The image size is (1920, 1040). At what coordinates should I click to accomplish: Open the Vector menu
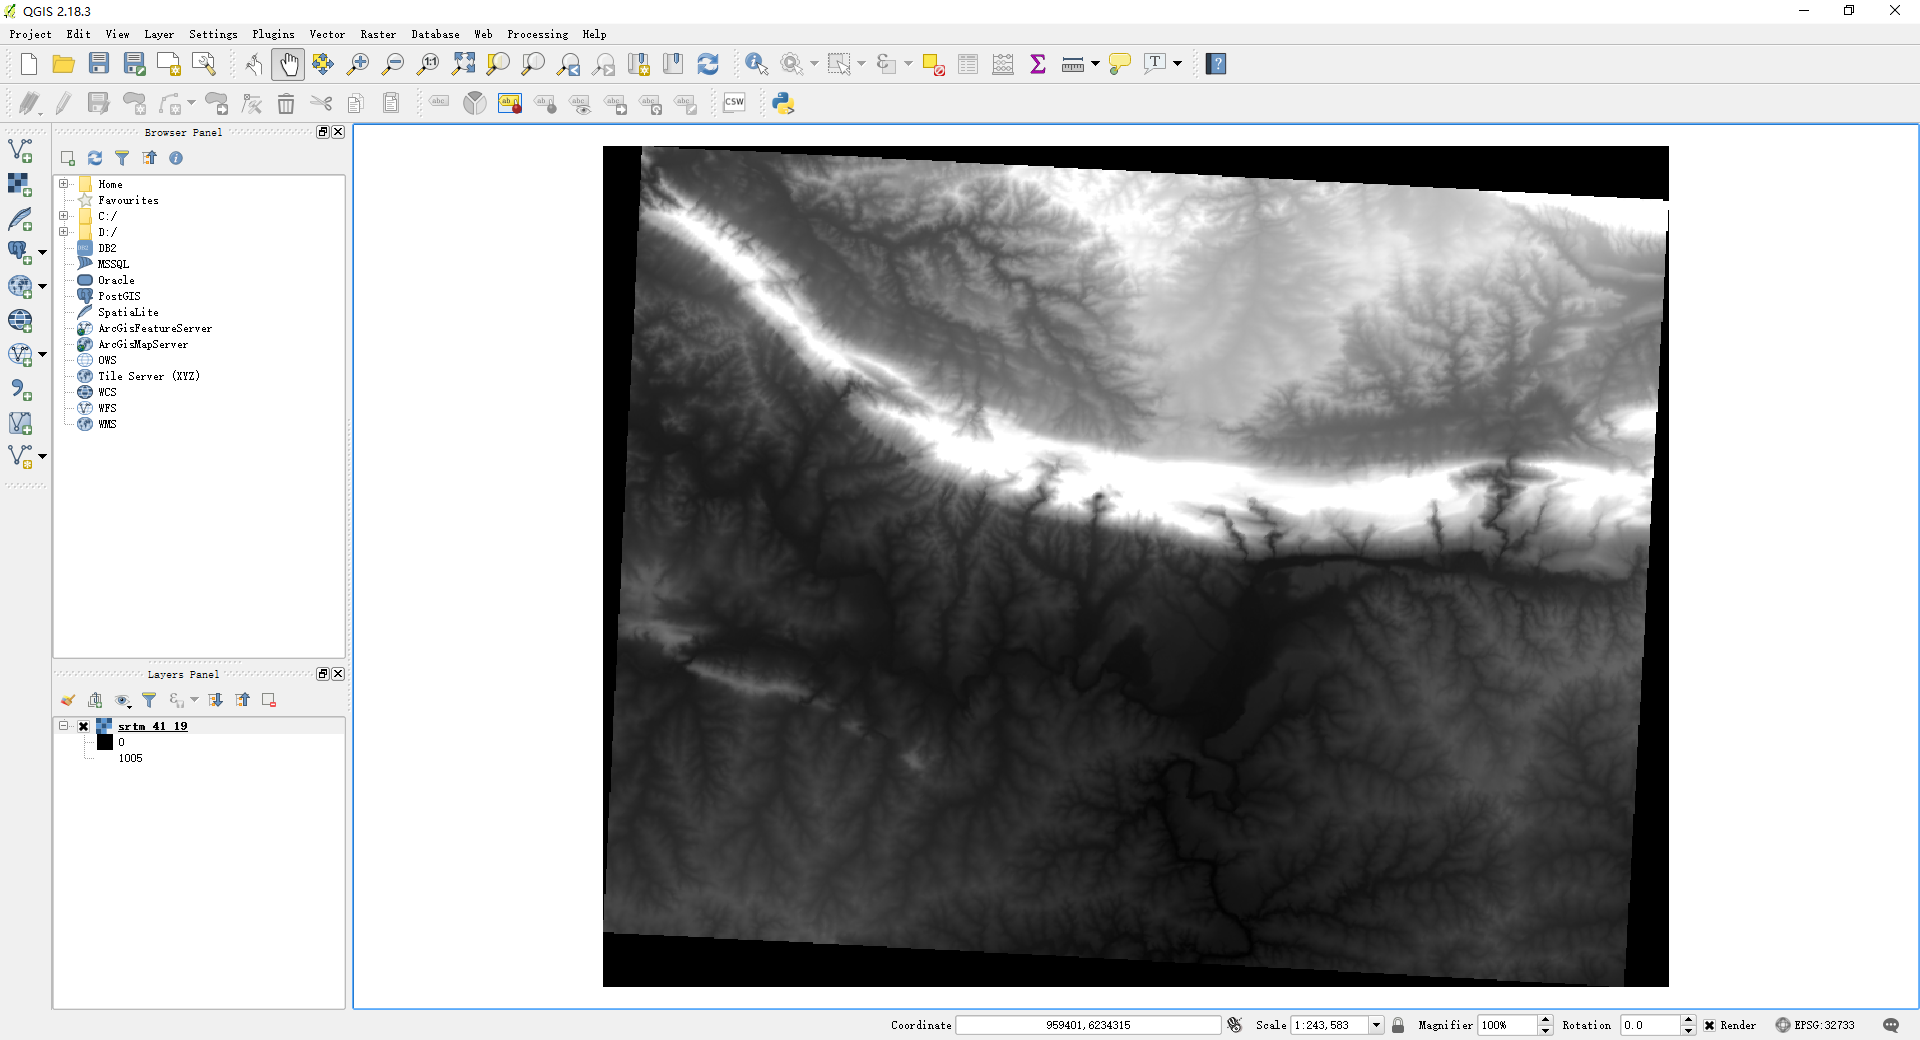click(x=327, y=34)
